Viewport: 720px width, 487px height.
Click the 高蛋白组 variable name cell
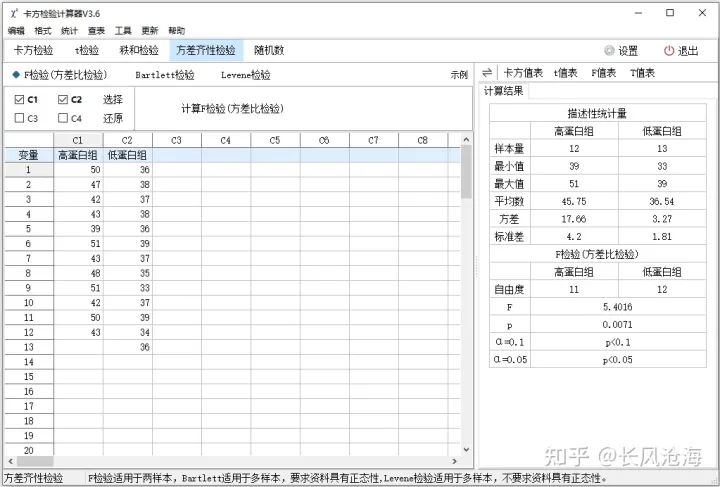coord(78,155)
